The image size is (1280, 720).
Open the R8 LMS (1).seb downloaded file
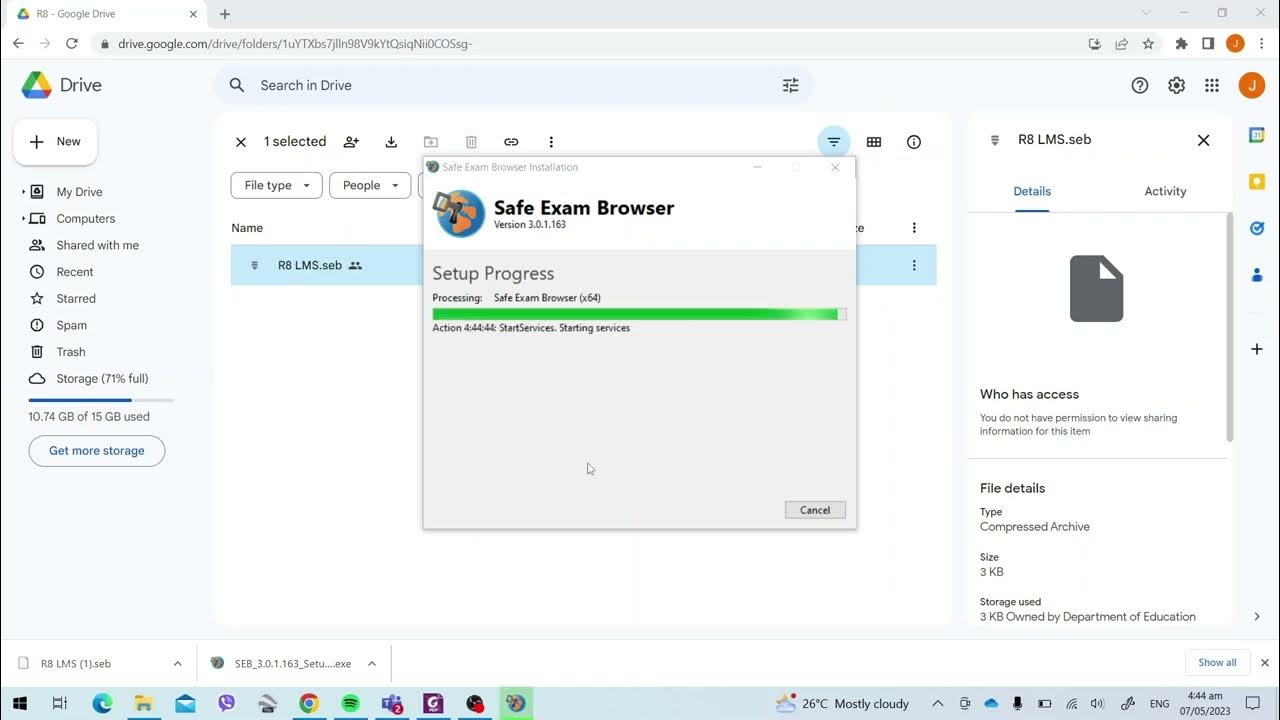(76, 664)
